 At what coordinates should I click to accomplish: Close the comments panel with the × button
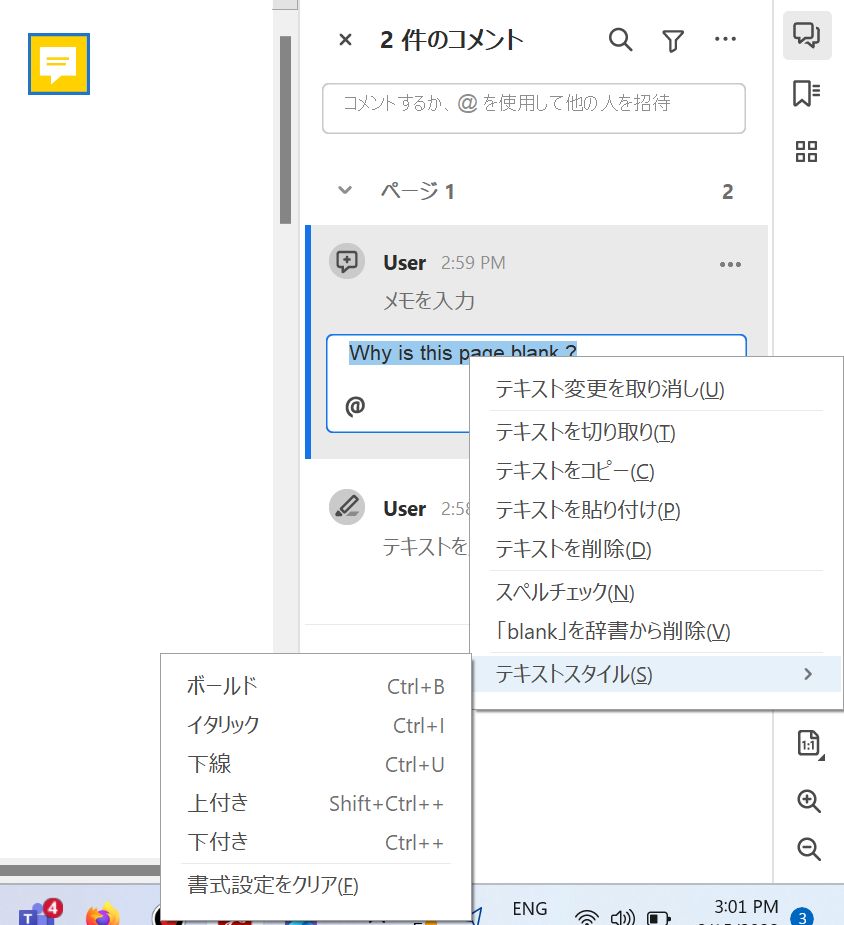pos(344,40)
